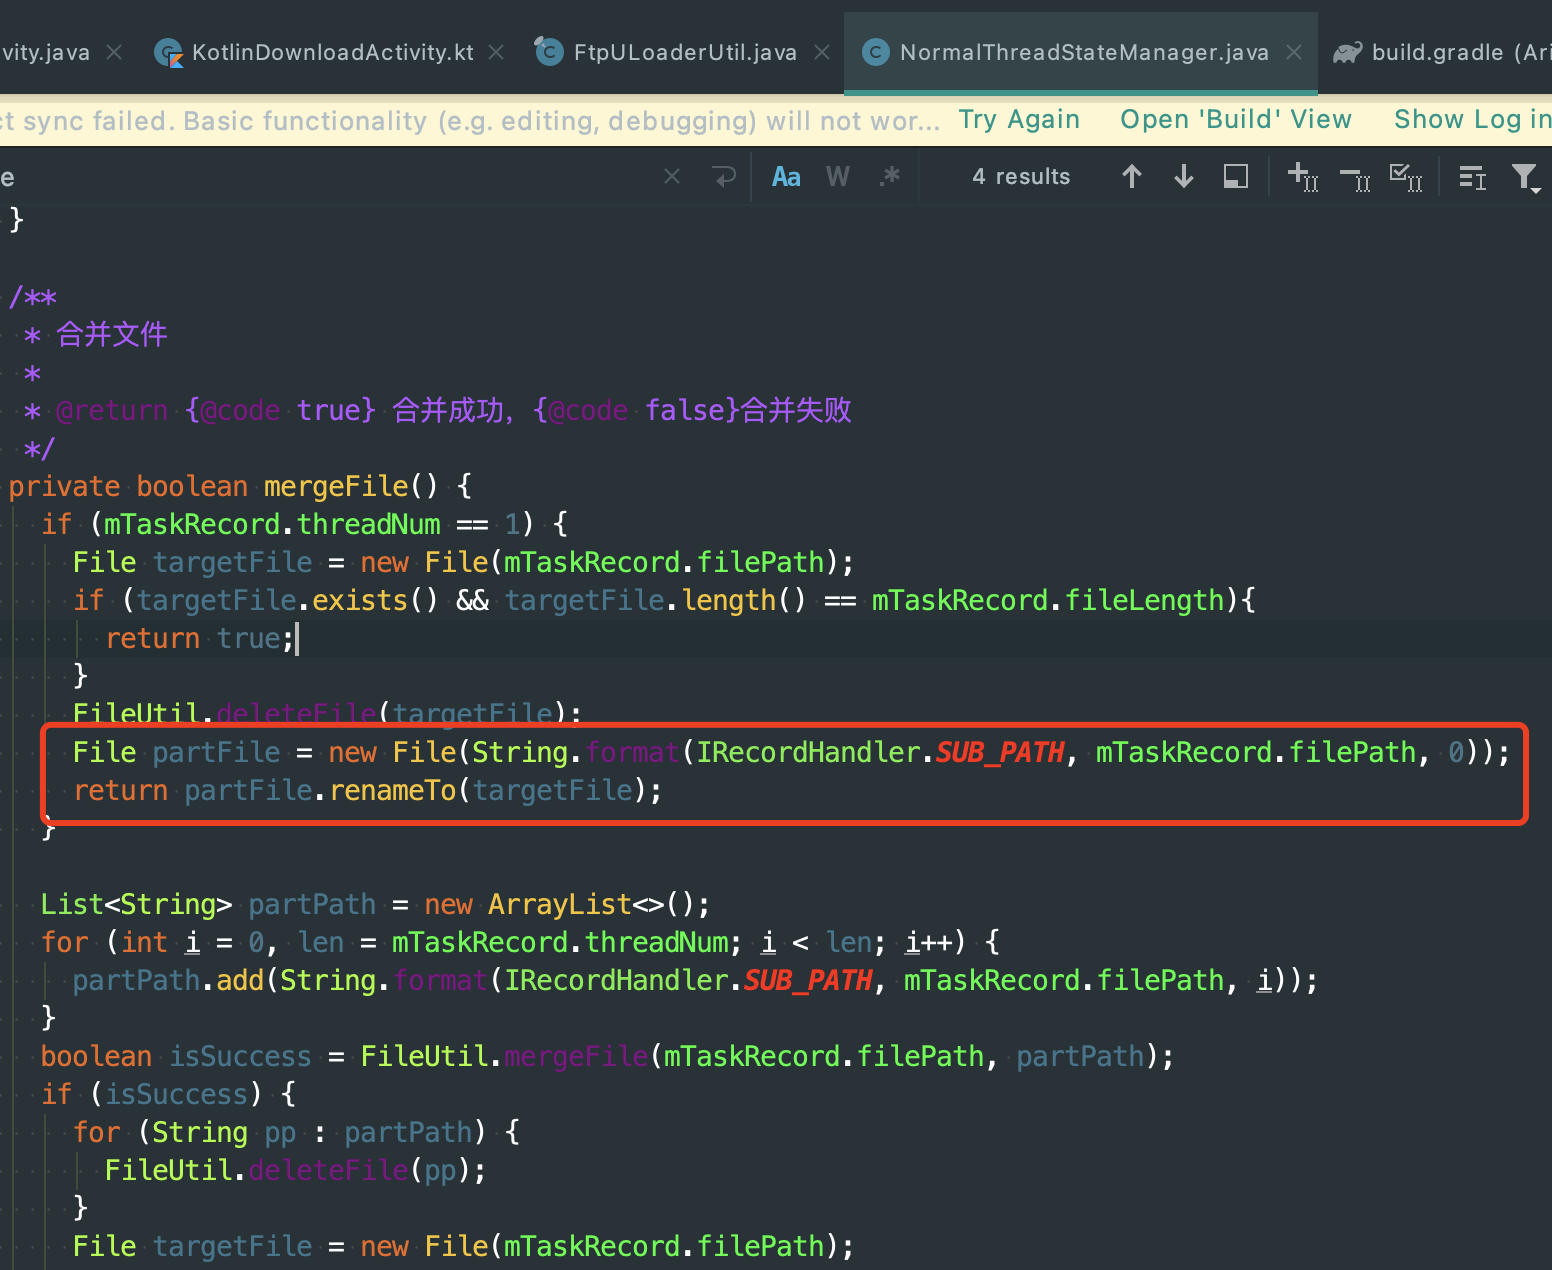1552x1270 pixels.
Task: Toggle Words (W) match option
Action: click(x=838, y=177)
